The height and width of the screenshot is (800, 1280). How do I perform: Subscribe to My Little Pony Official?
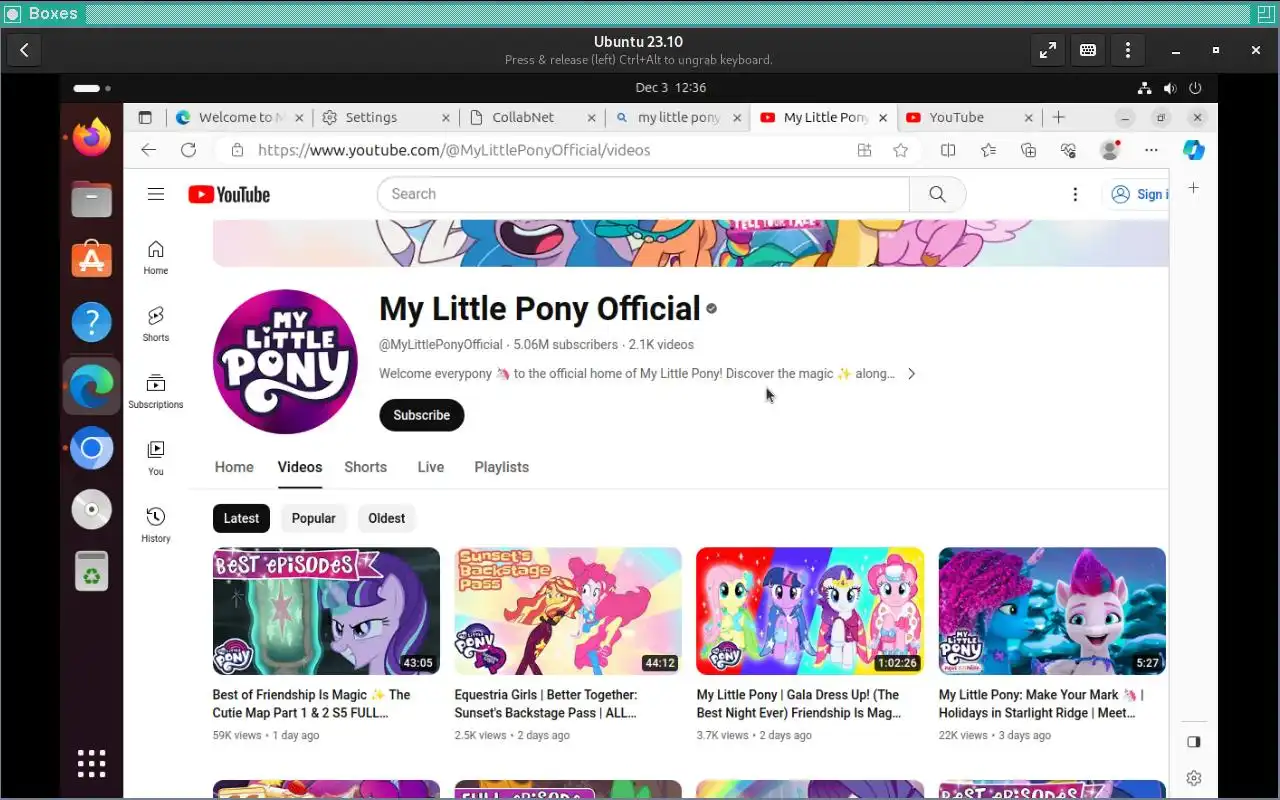click(x=422, y=415)
